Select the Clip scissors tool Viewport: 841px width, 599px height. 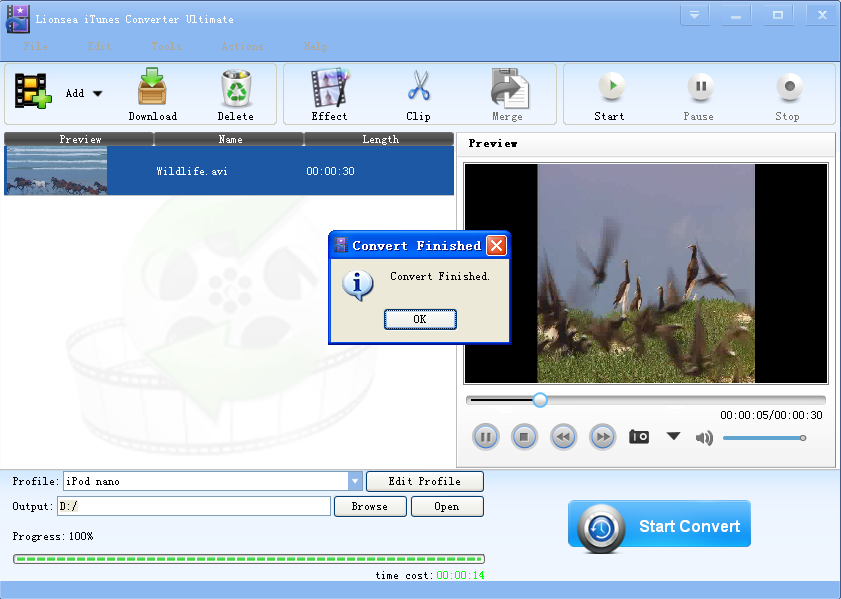coord(418,94)
